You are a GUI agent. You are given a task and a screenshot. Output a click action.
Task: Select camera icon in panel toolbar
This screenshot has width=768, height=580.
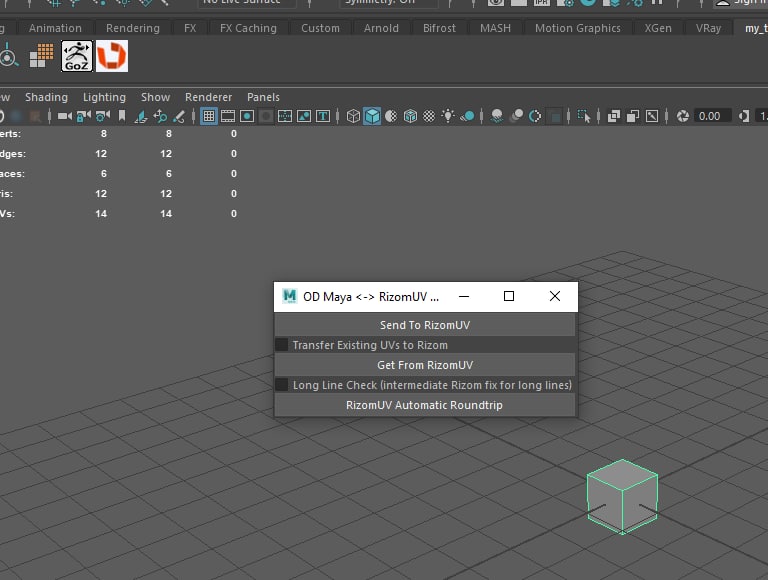point(64,116)
